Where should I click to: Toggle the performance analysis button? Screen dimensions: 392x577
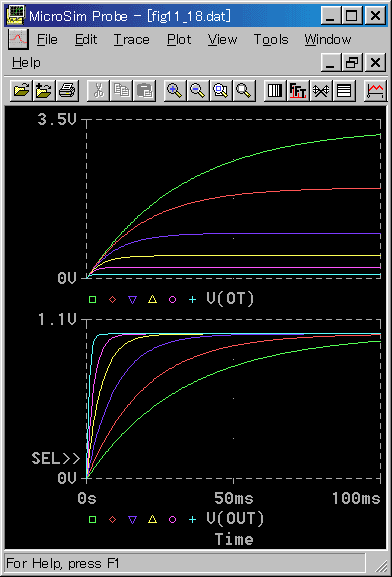(x=321, y=90)
